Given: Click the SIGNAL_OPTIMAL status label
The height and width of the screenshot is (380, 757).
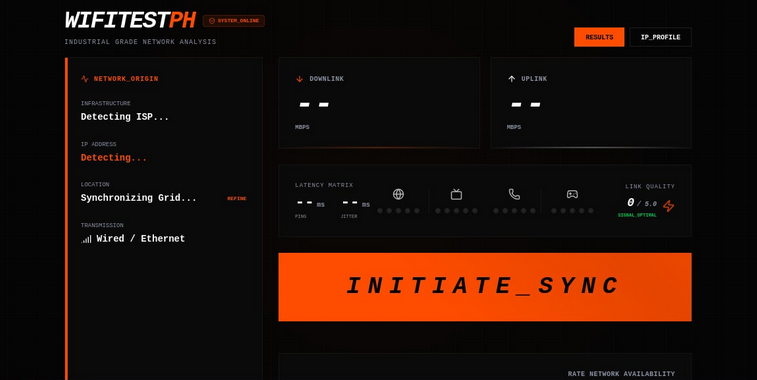Looking at the screenshot, I should pos(637,215).
